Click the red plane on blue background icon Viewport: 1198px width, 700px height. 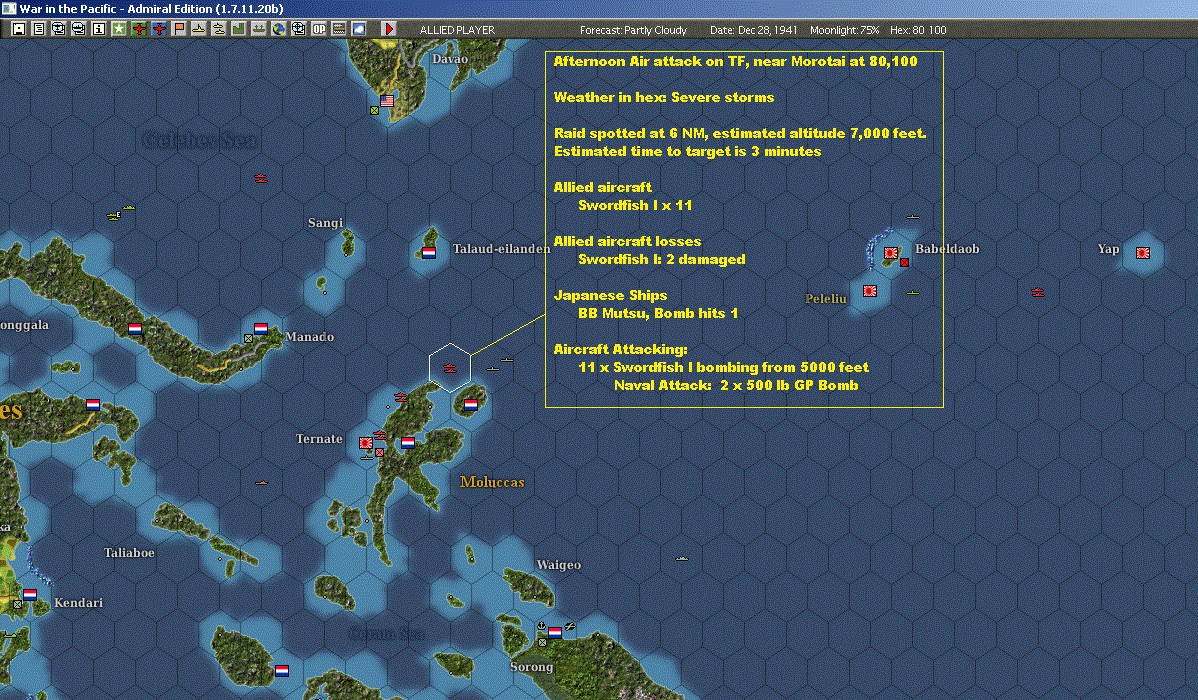pyautogui.click(x=159, y=29)
